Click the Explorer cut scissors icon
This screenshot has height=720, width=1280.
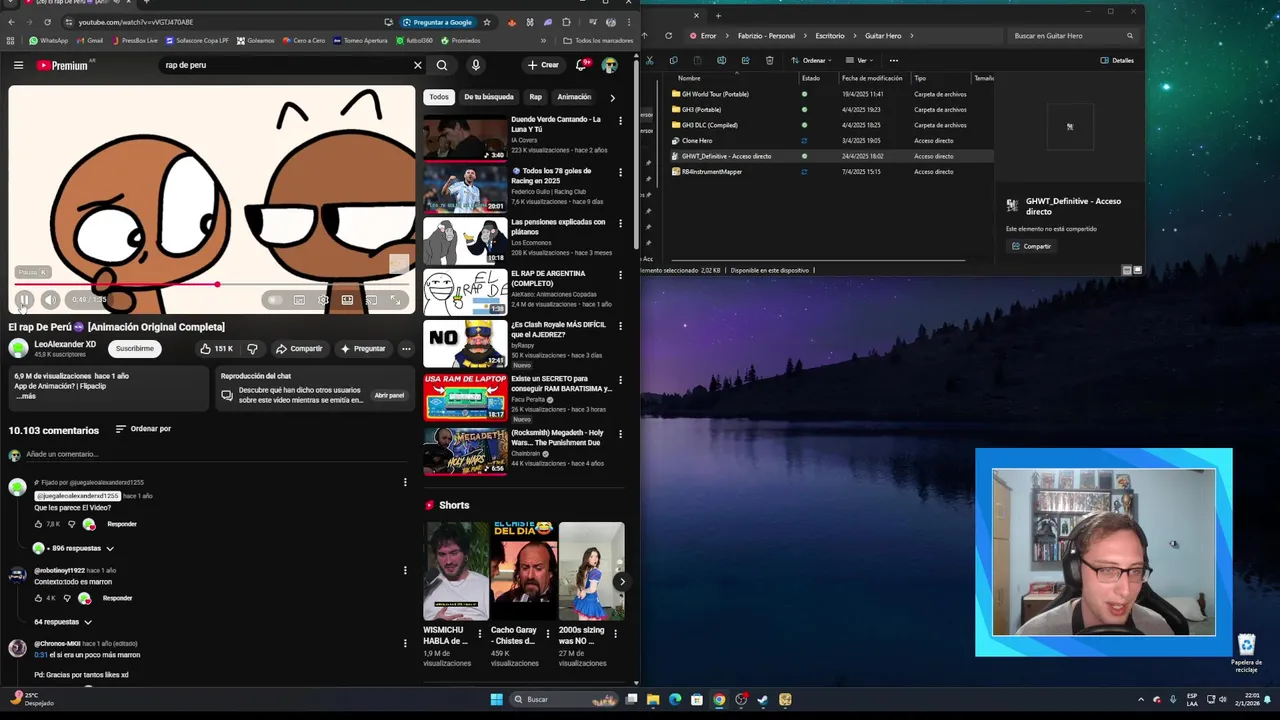click(649, 60)
